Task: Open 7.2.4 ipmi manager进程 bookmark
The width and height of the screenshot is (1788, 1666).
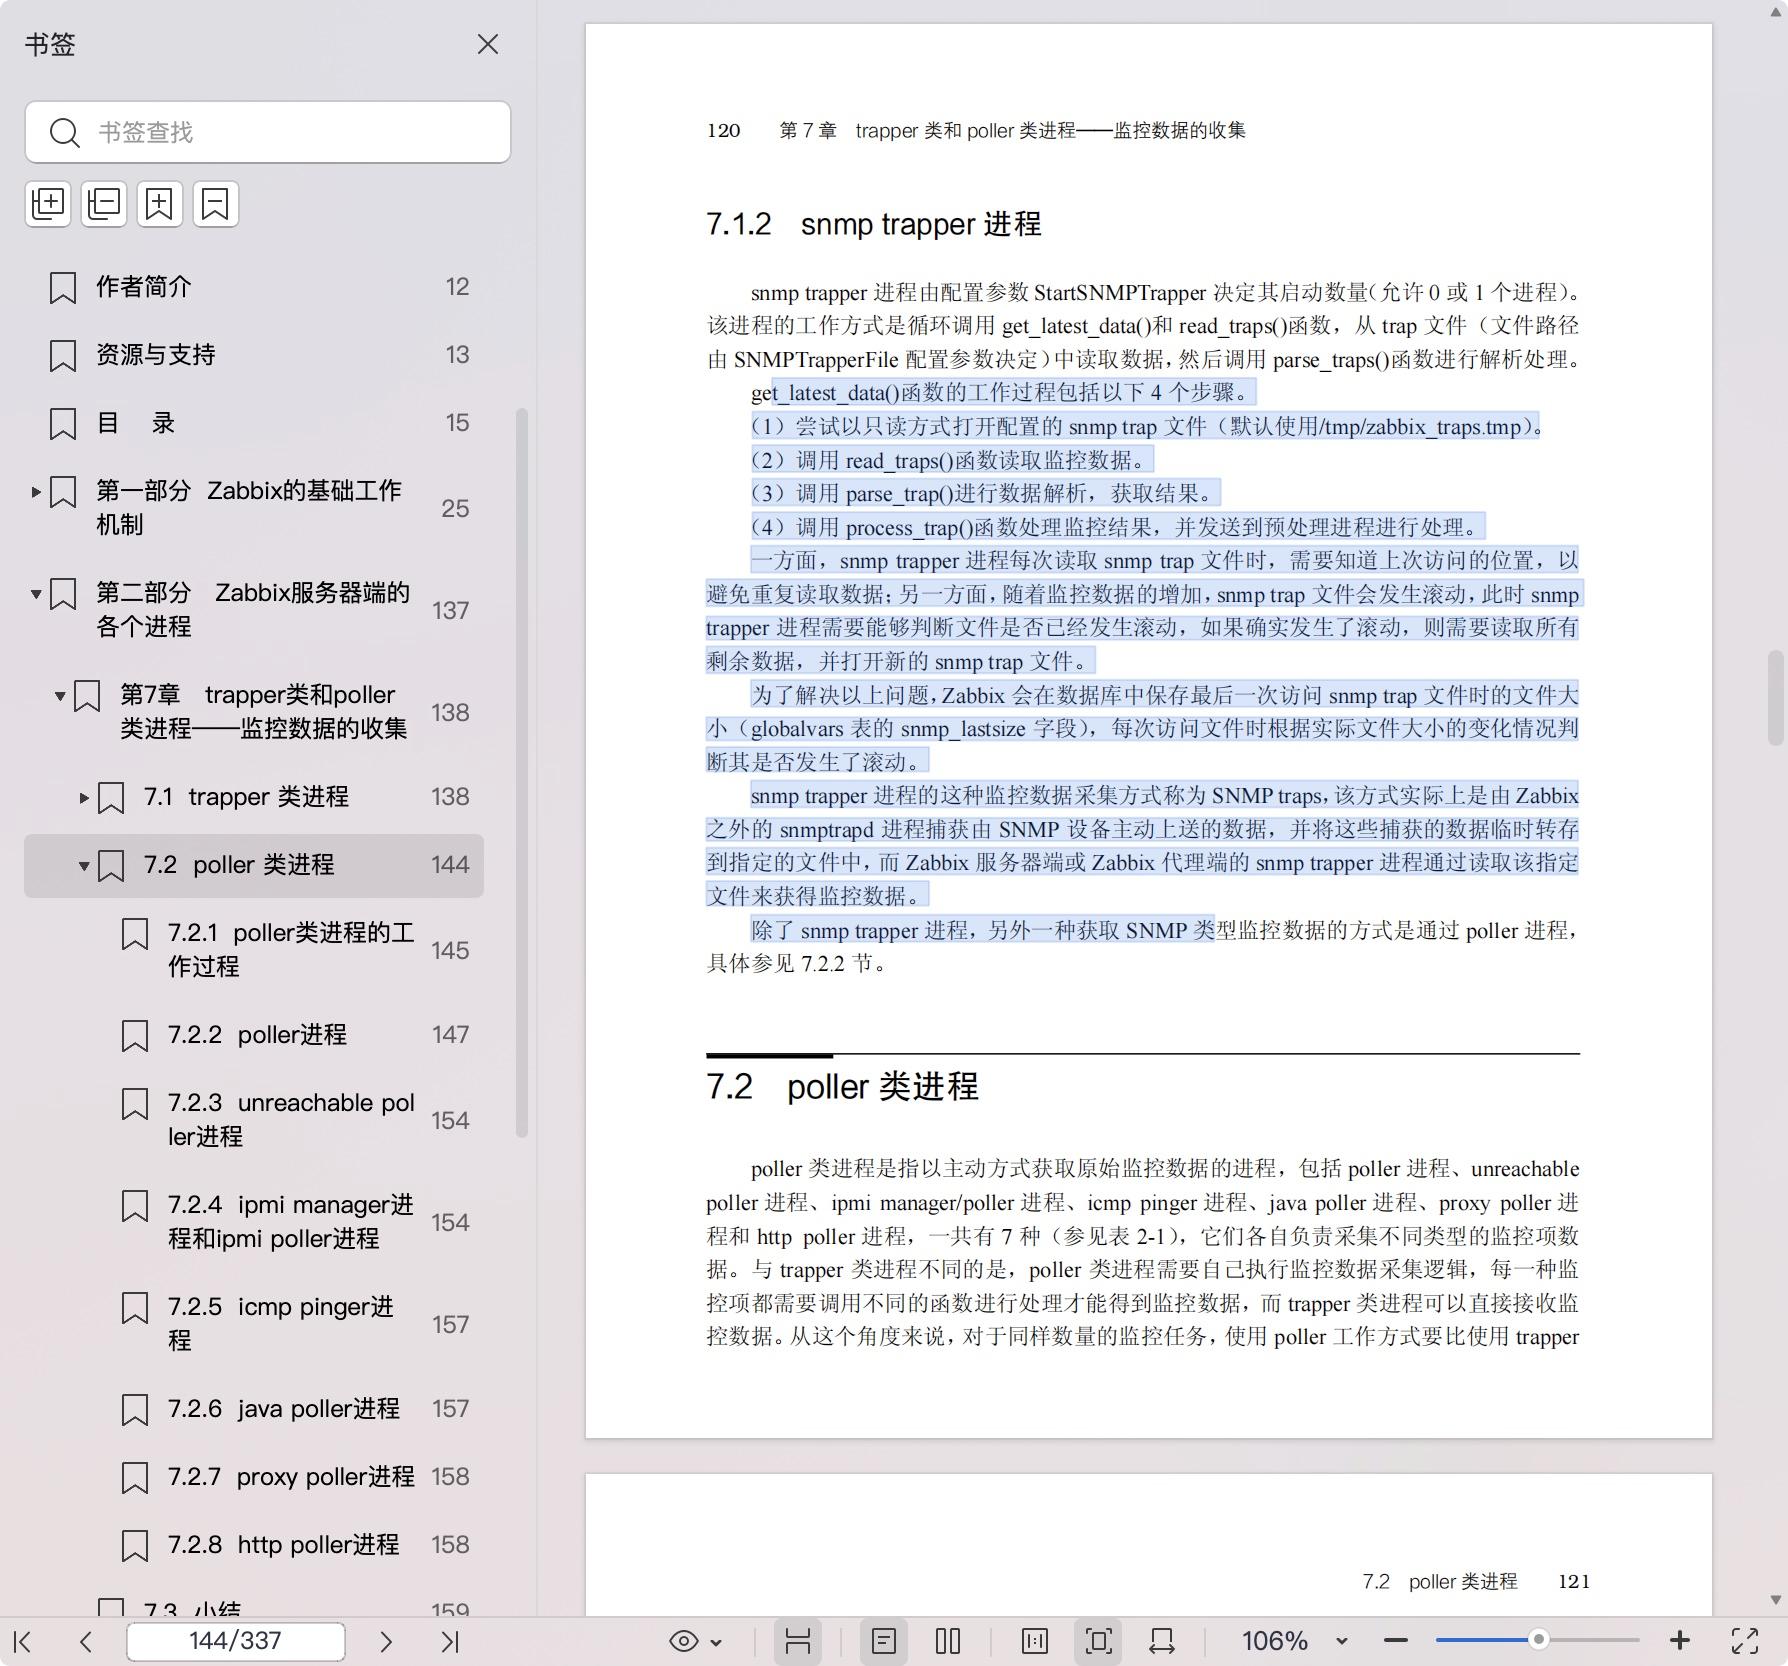Action: click(x=291, y=1221)
